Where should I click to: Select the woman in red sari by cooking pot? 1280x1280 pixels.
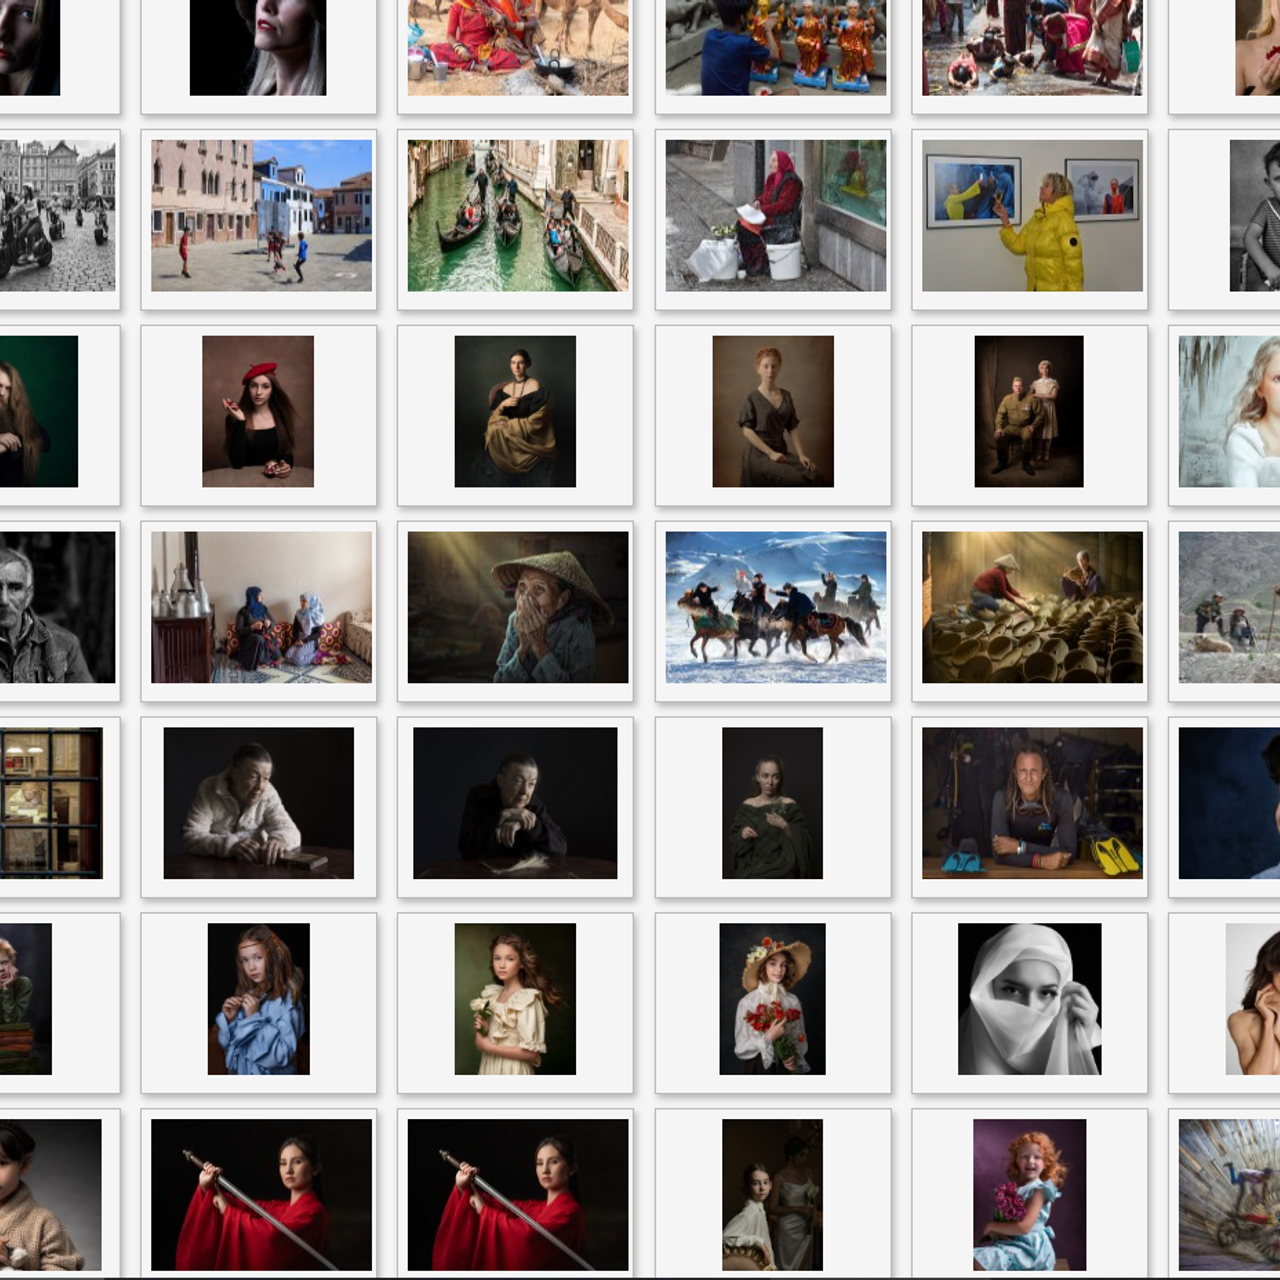click(518, 48)
